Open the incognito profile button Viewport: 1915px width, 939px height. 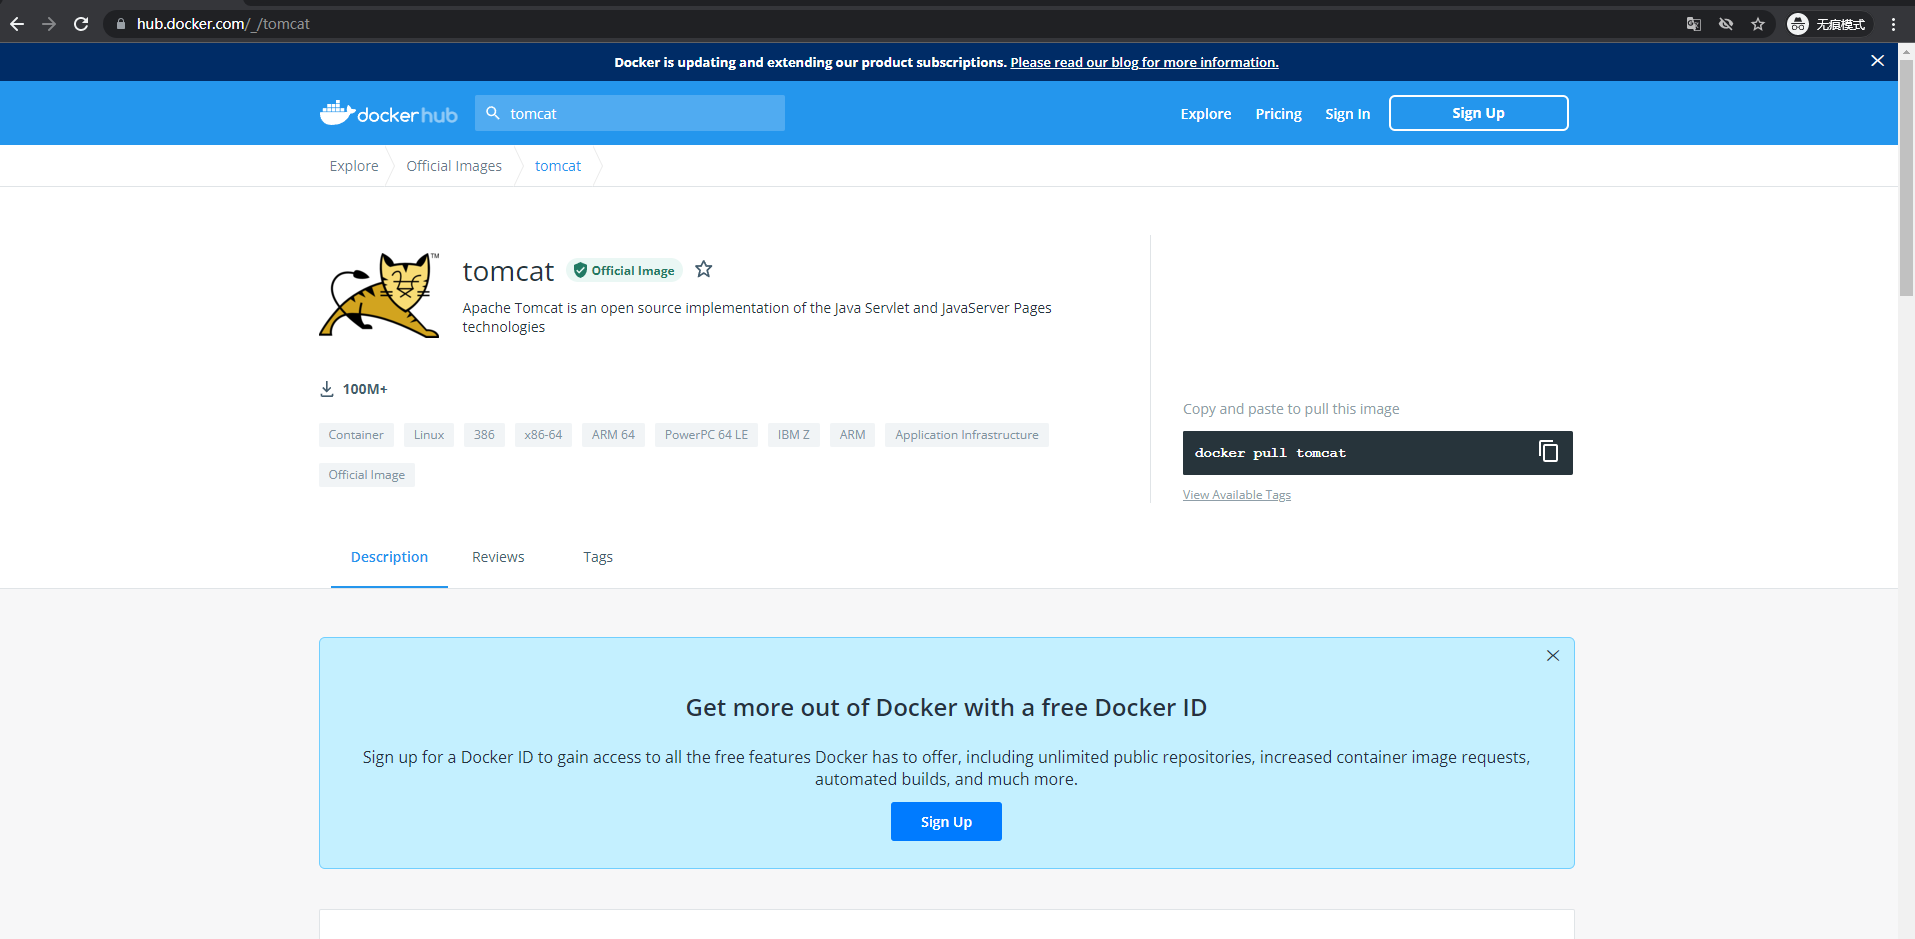pyautogui.click(x=1826, y=24)
